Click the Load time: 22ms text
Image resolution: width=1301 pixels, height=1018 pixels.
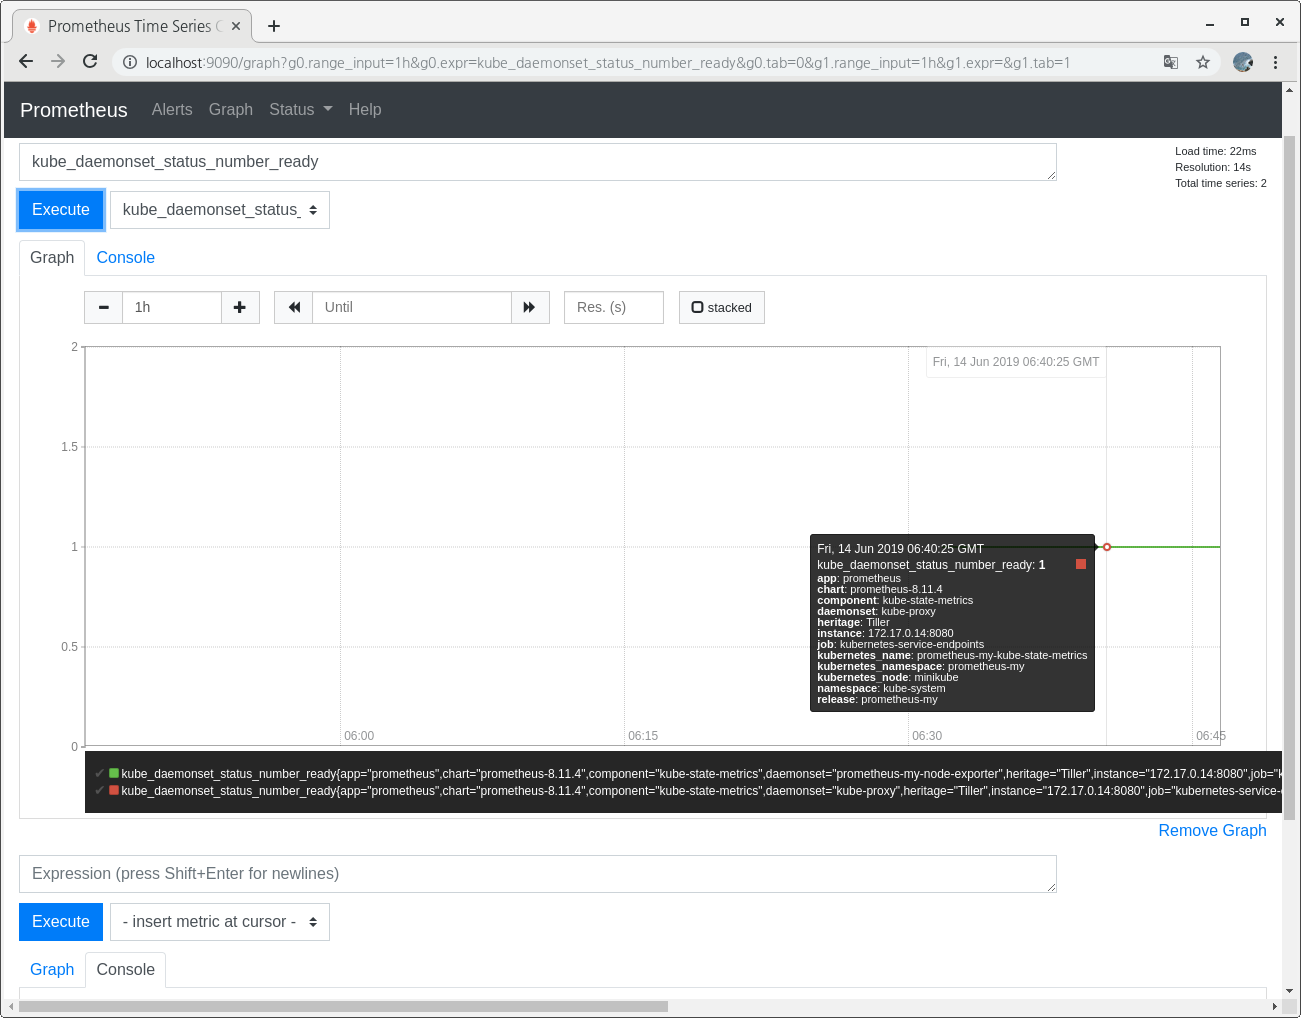coord(1215,152)
